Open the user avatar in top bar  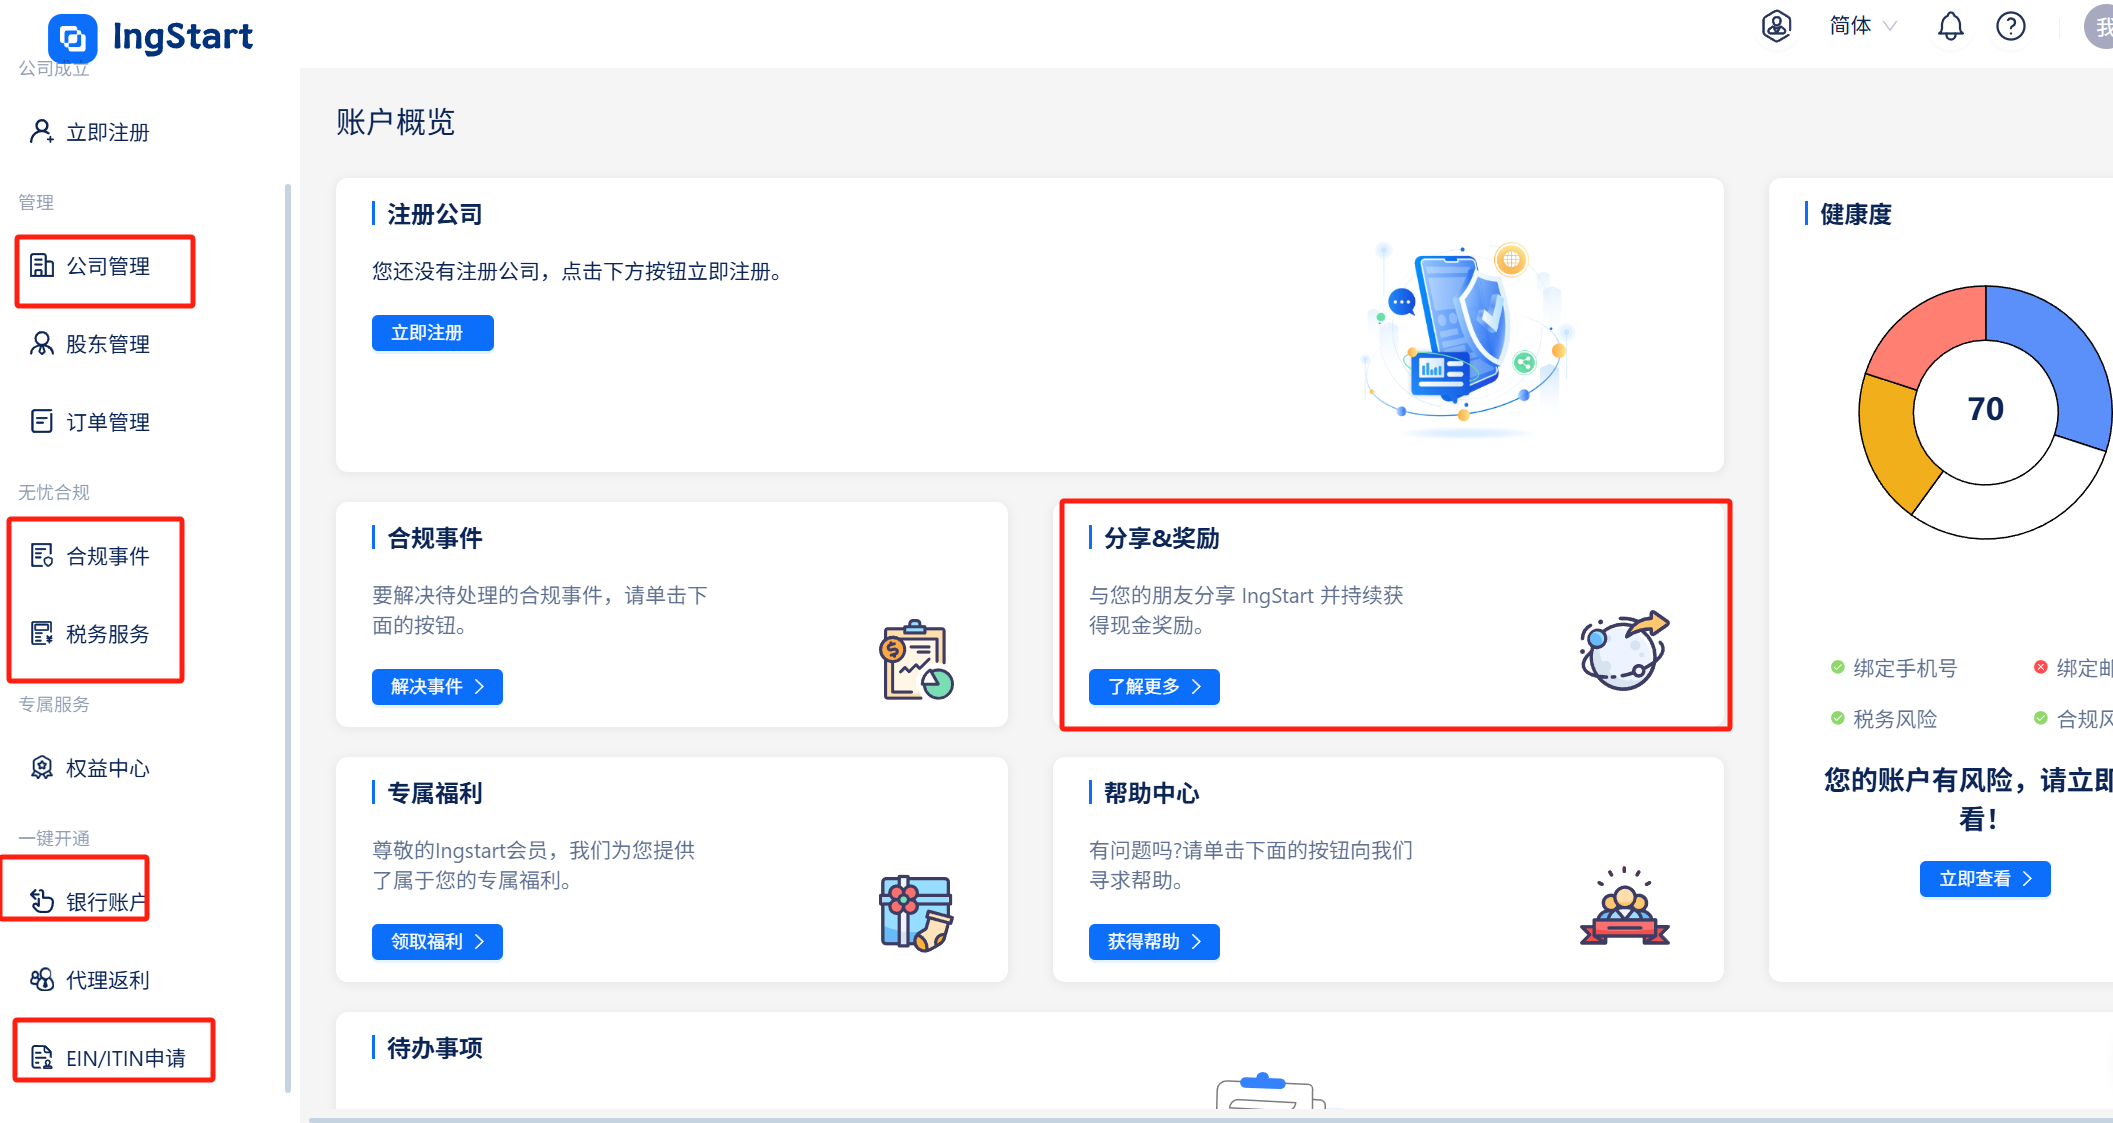(2099, 26)
